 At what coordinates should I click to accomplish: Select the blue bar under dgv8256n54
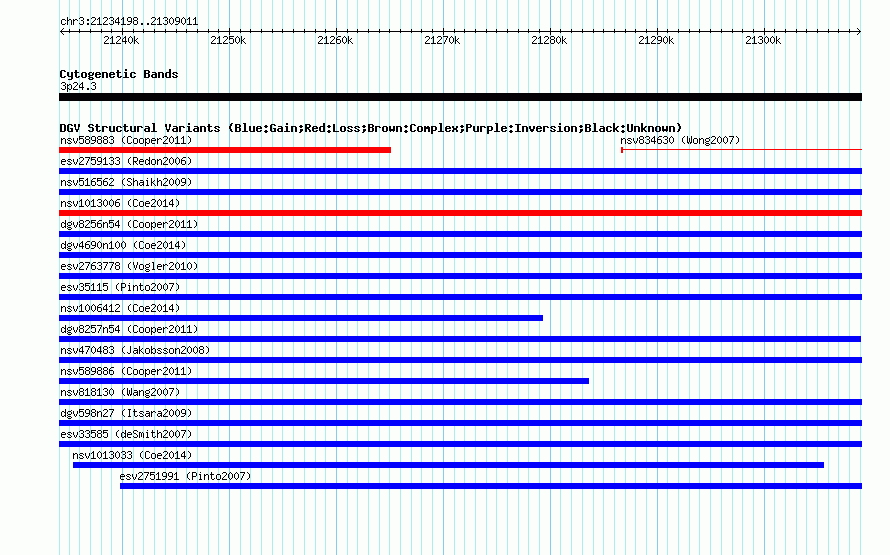pos(460,234)
